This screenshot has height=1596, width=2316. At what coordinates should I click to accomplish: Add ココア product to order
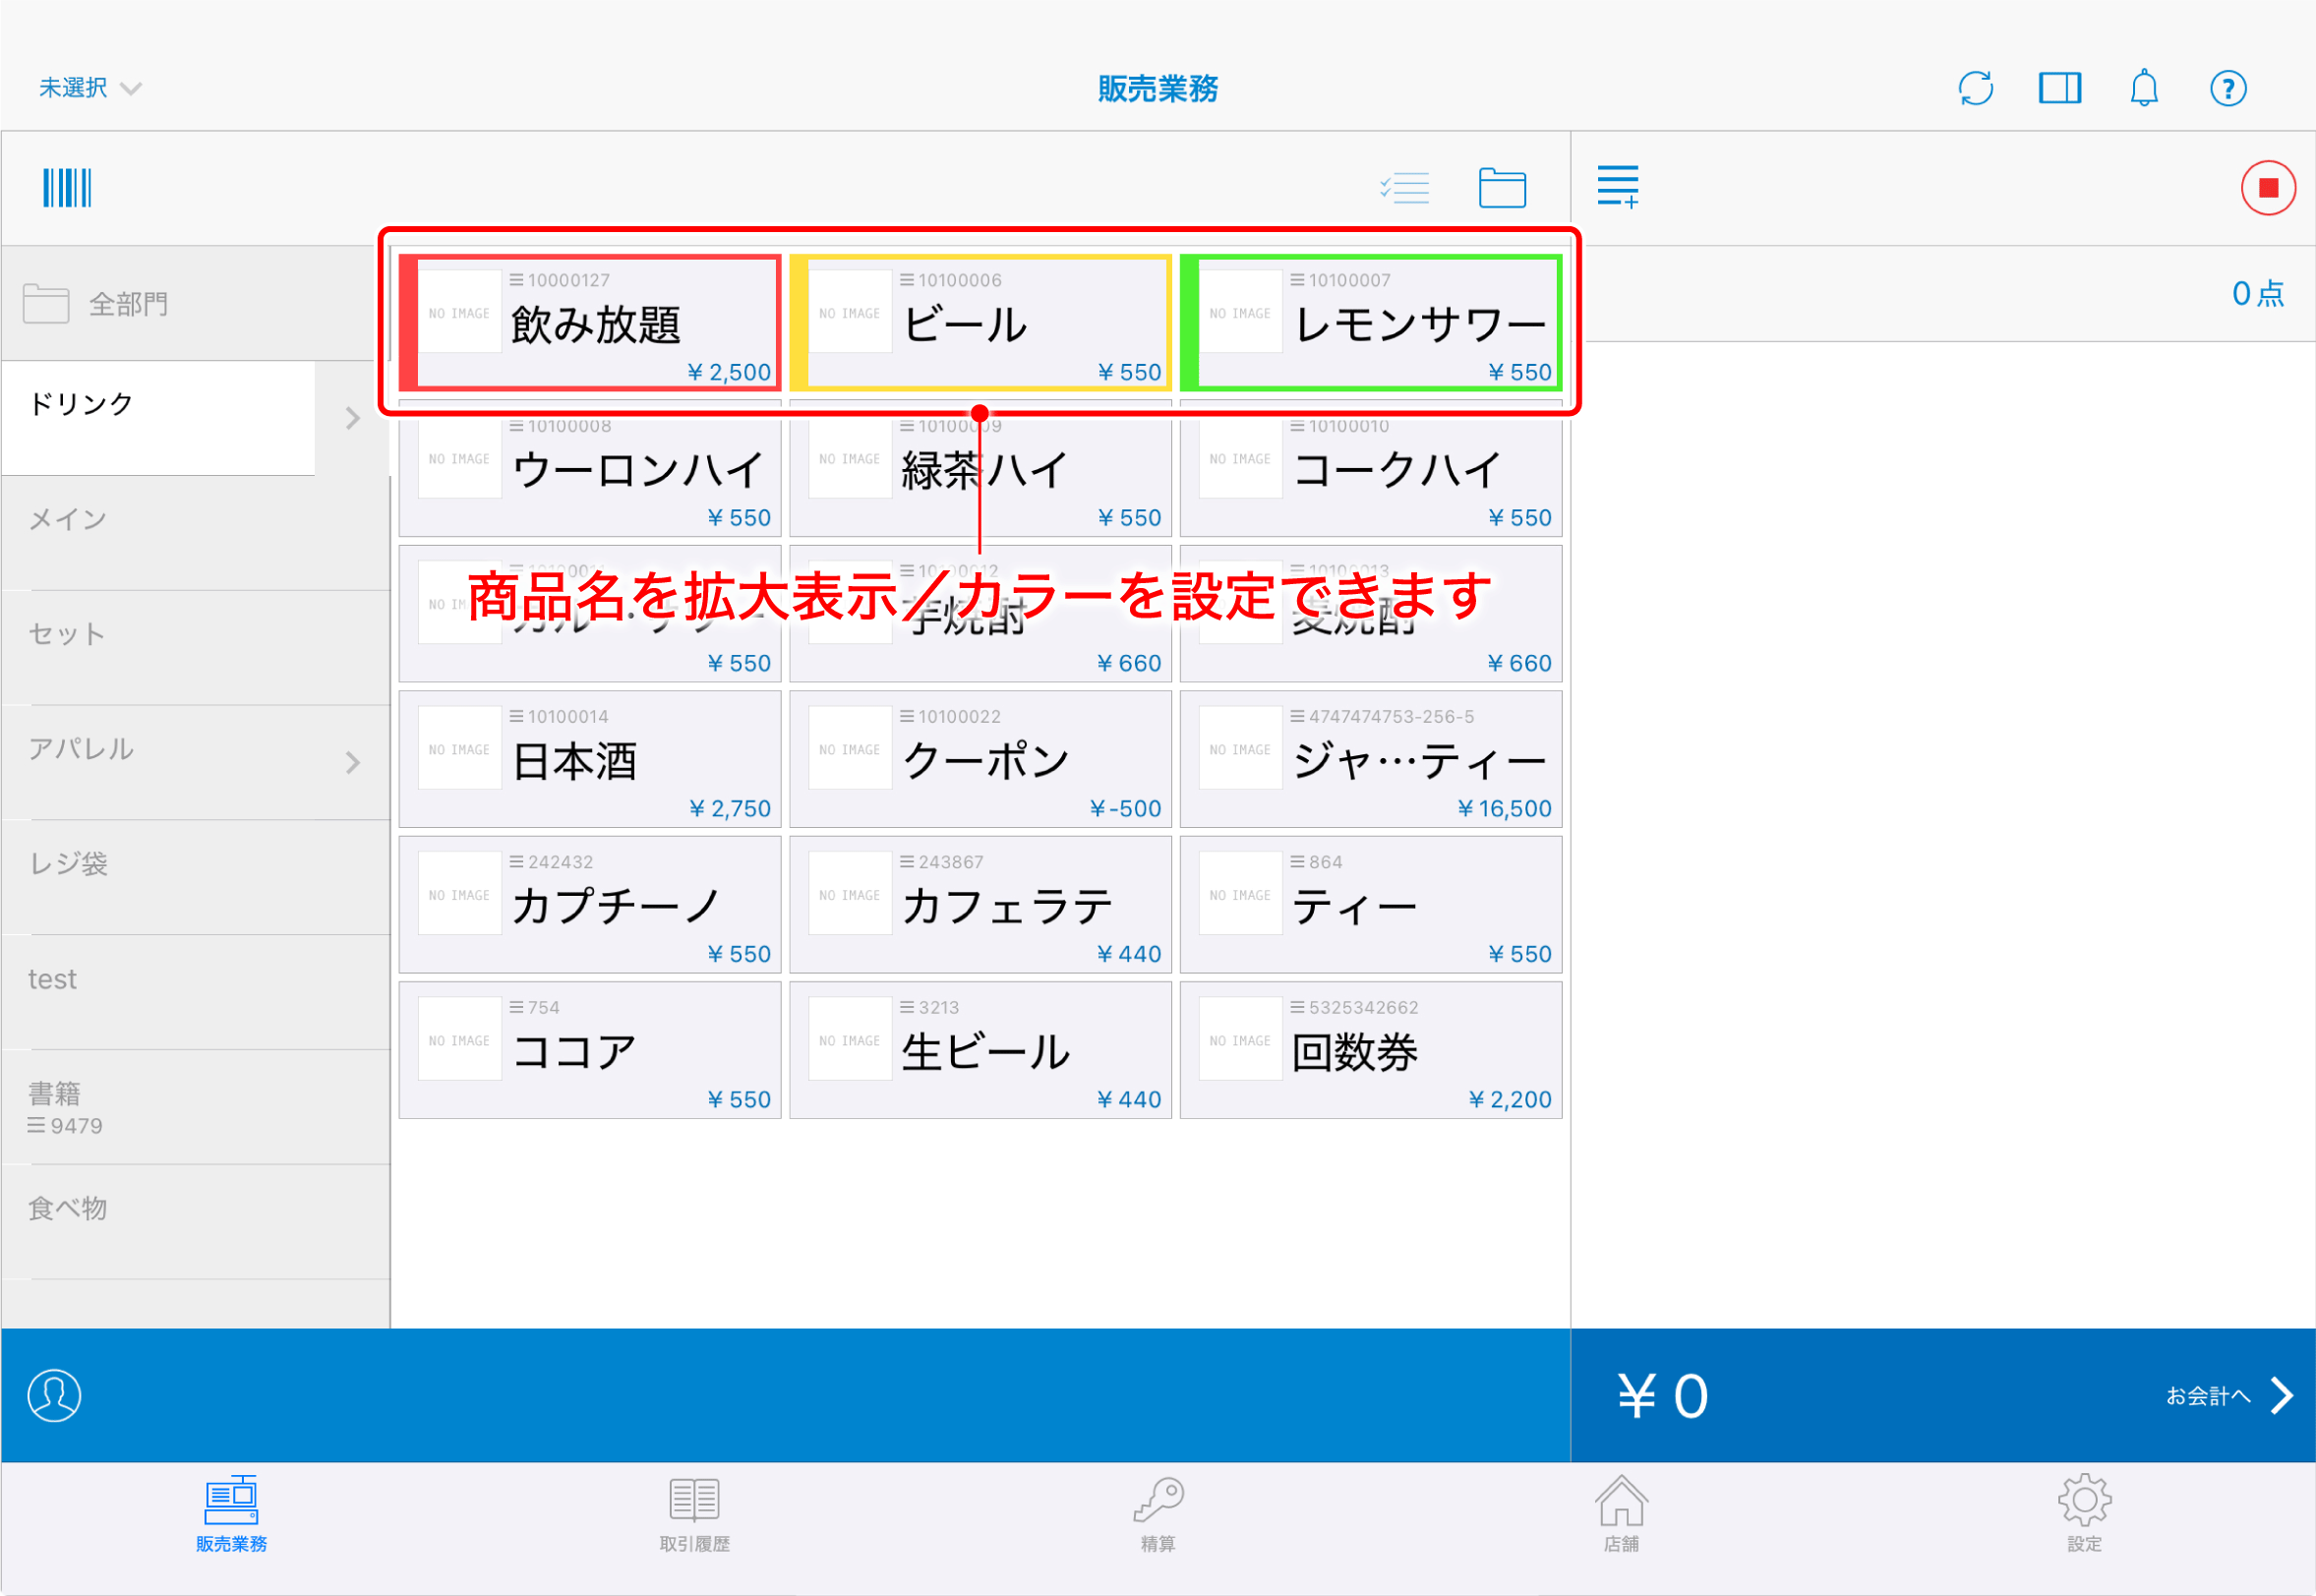(x=590, y=1050)
